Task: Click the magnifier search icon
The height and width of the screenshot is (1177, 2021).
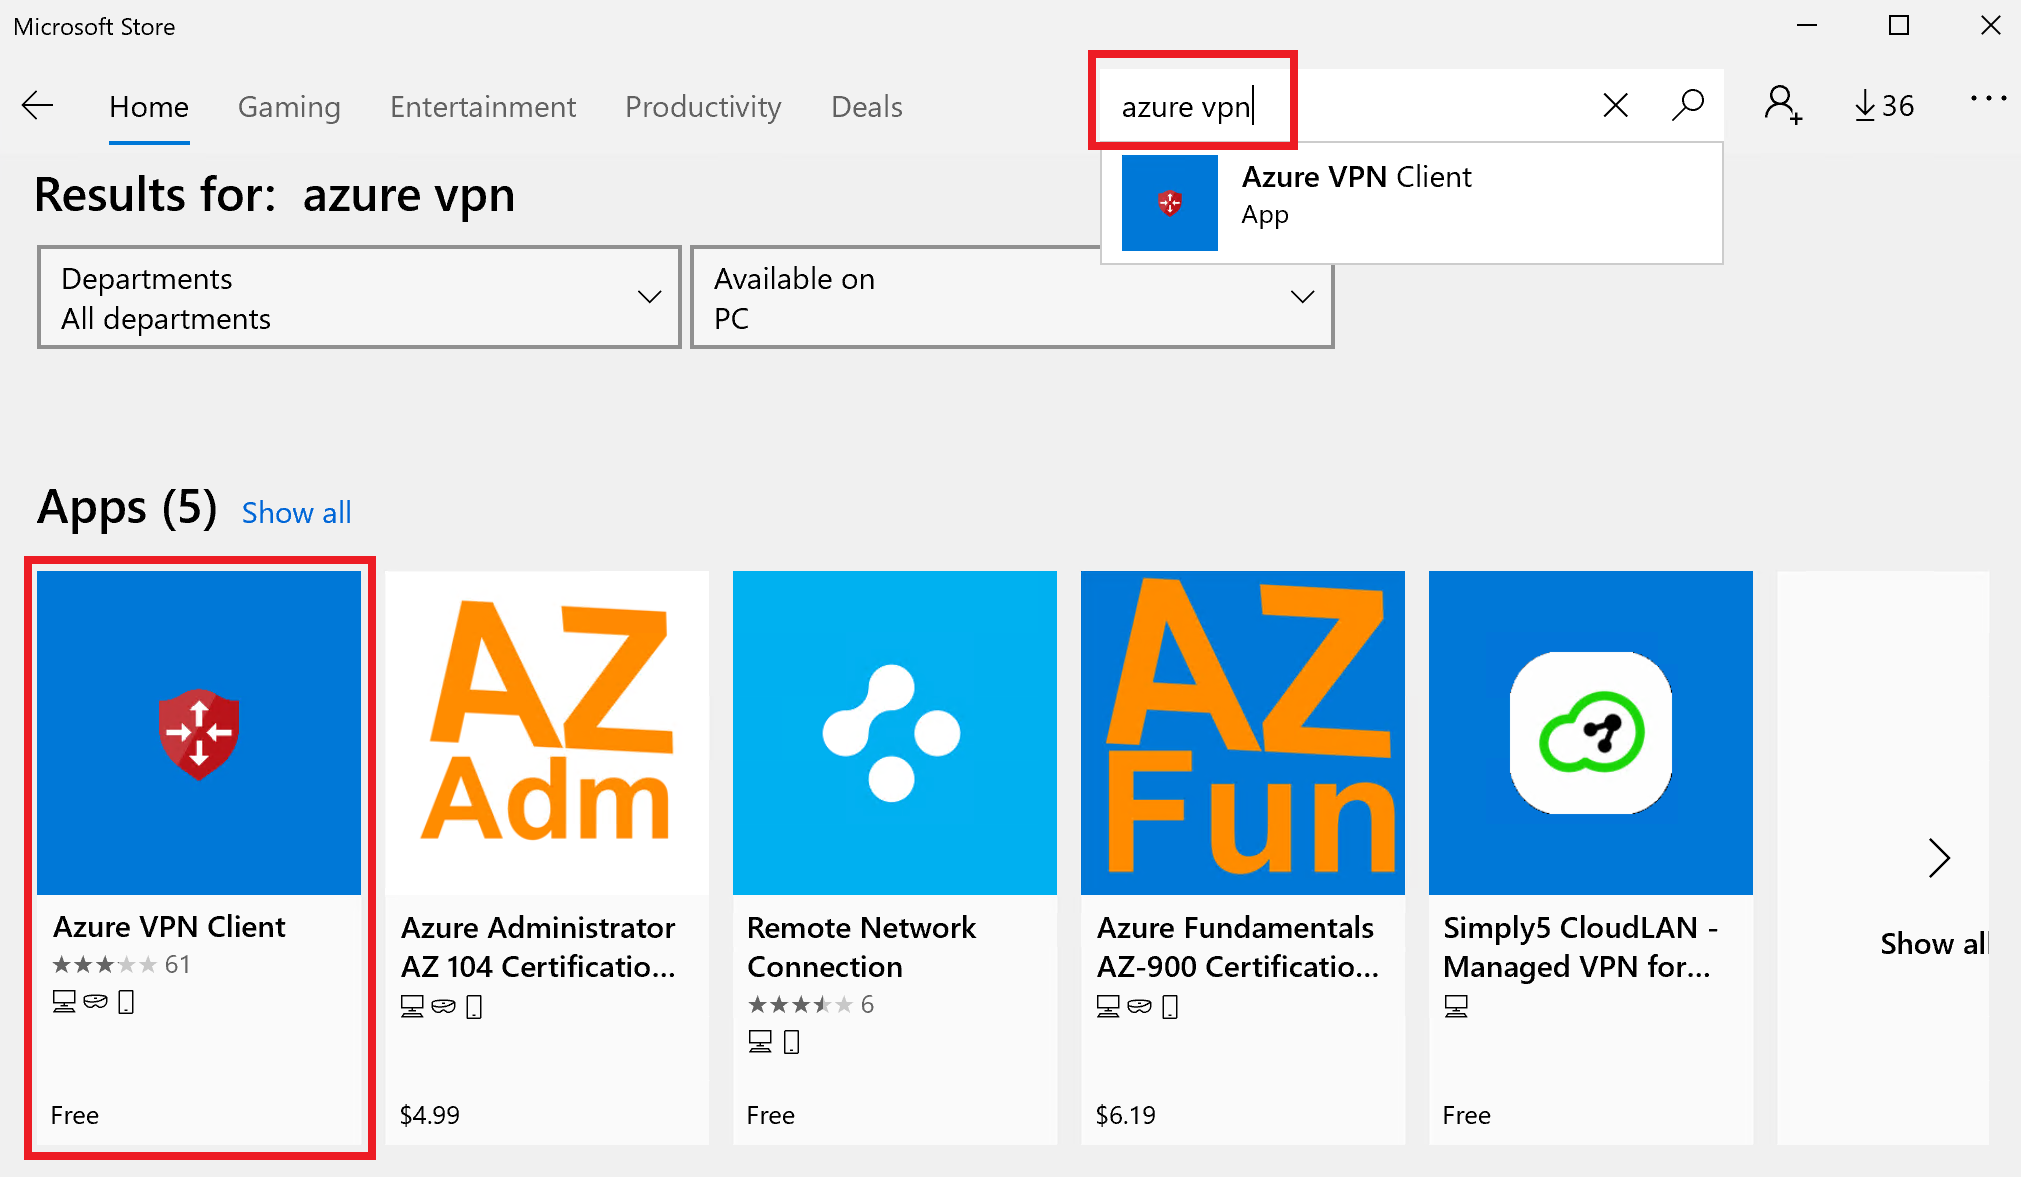Action: tap(1687, 105)
